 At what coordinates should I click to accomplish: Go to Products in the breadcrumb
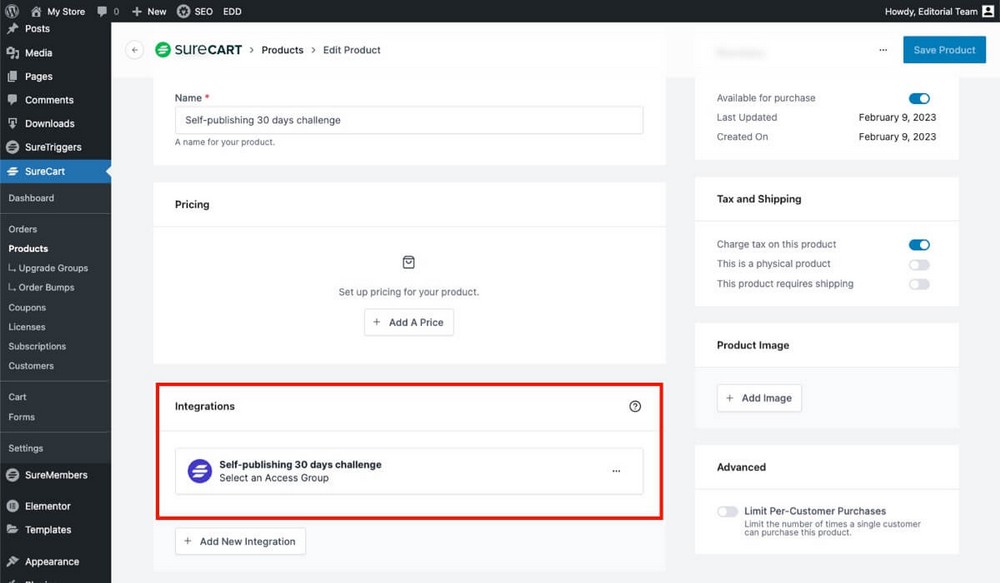coord(282,49)
